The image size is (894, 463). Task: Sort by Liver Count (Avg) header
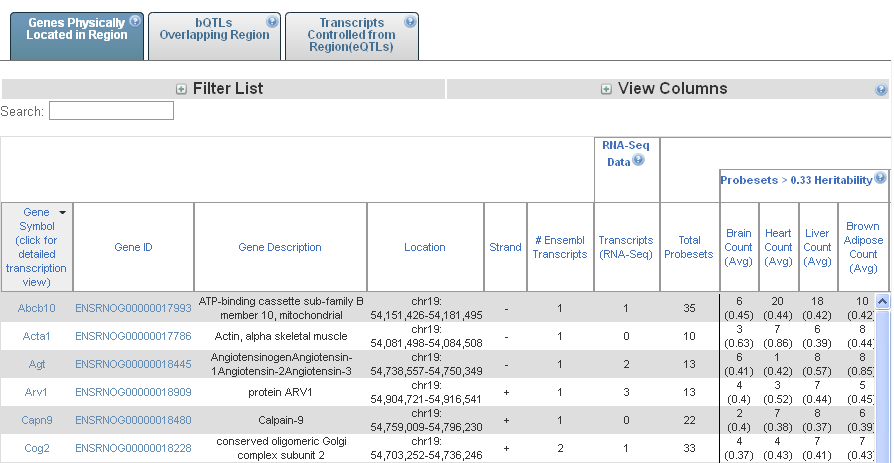pos(817,247)
